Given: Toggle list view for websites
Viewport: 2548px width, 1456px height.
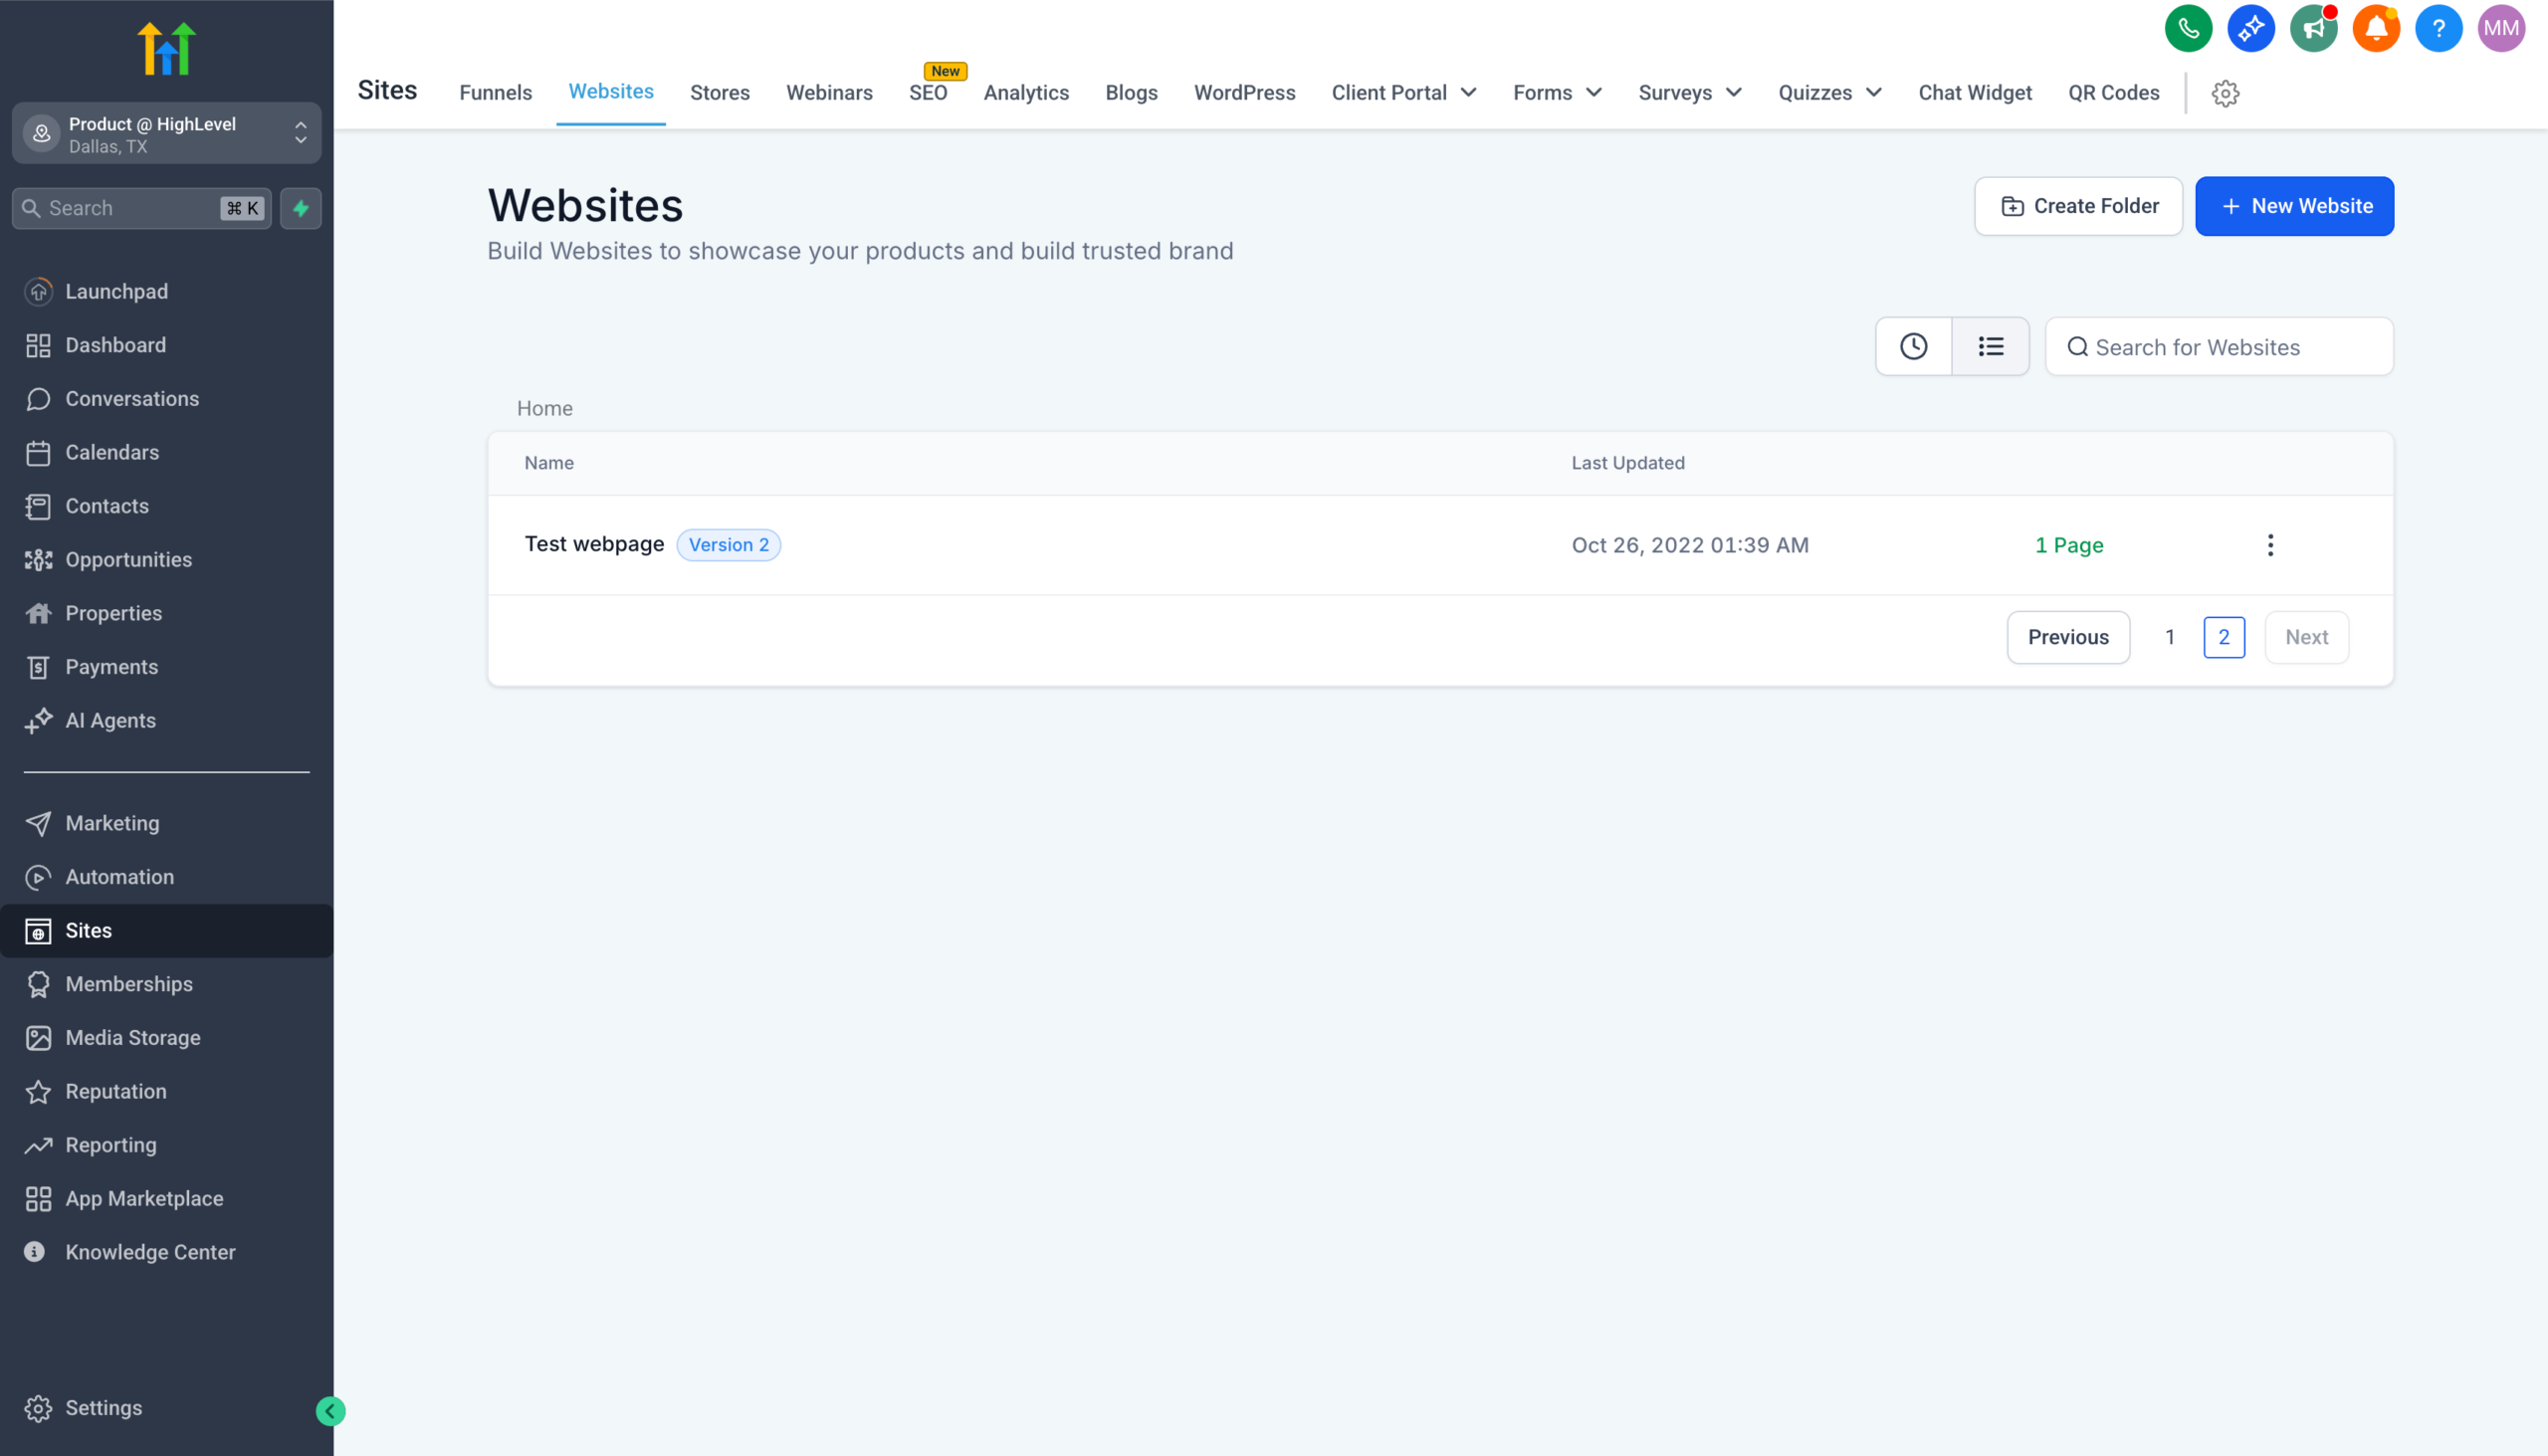Looking at the screenshot, I should coord(1990,346).
